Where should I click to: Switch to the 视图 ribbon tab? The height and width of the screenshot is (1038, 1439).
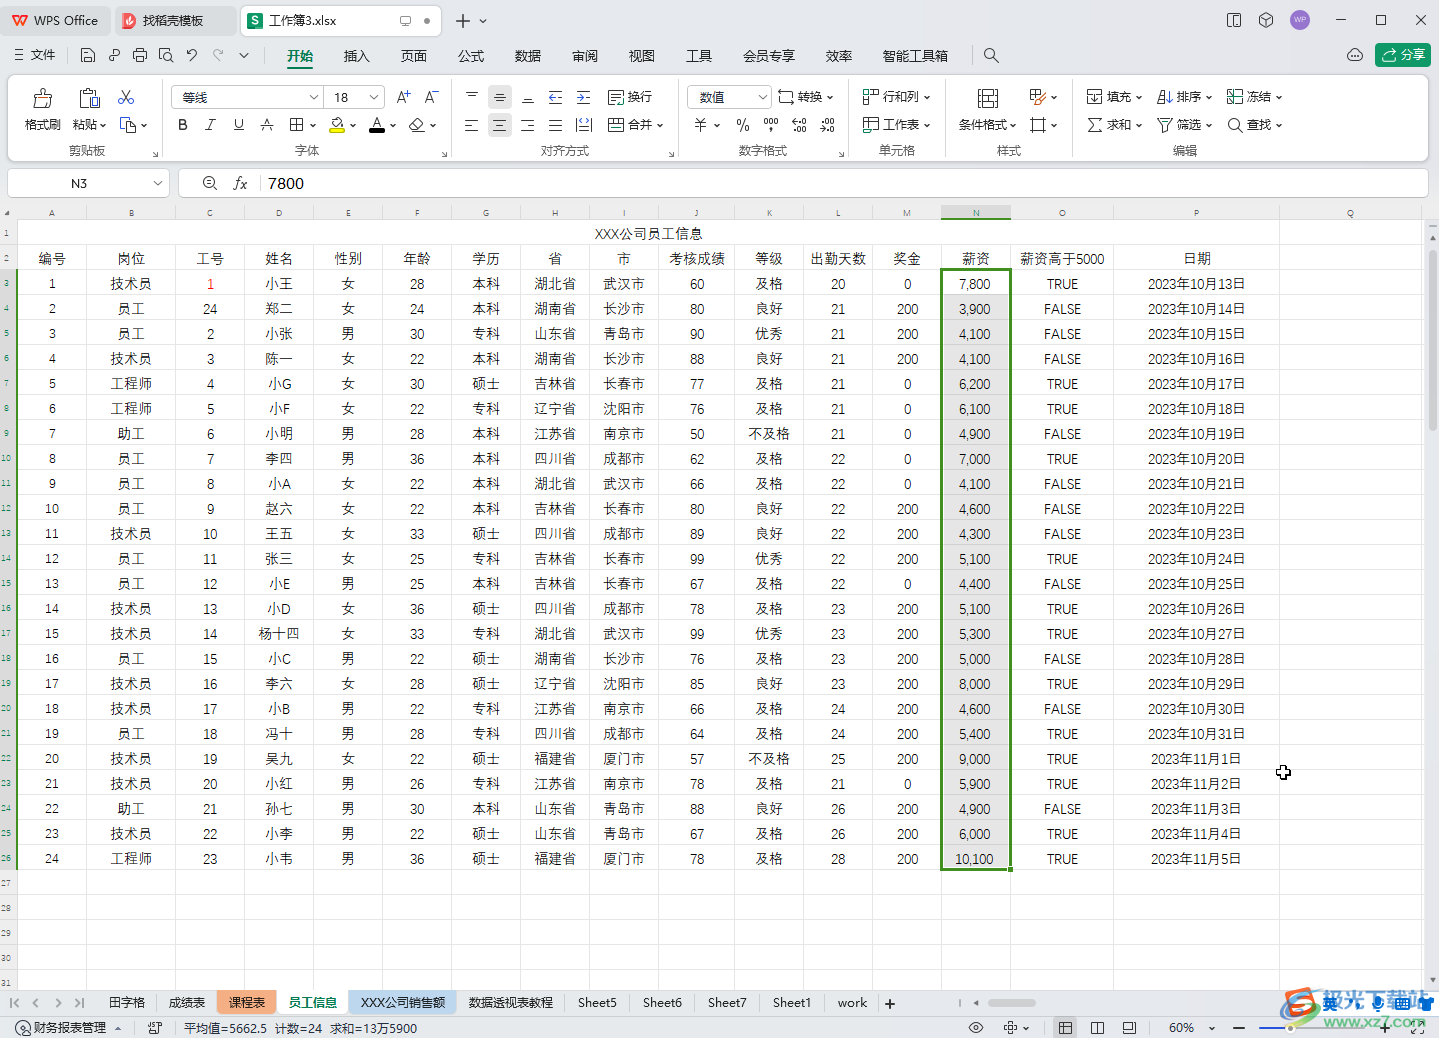tap(642, 56)
